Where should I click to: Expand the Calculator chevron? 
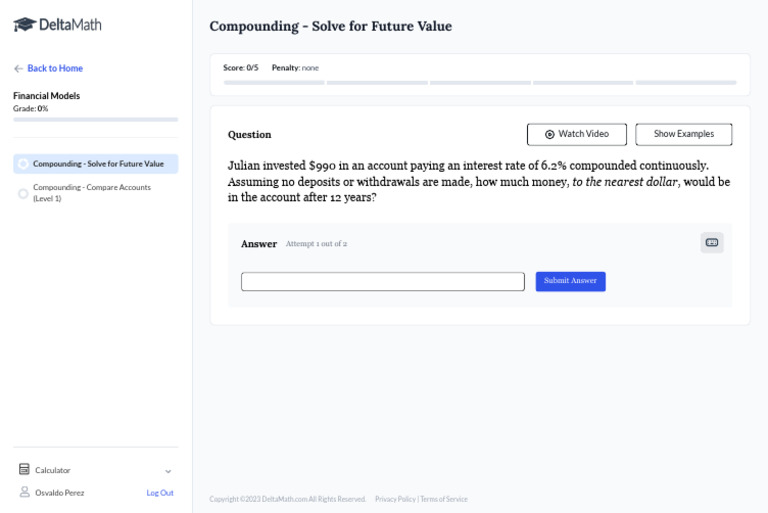tap(168, 471)
